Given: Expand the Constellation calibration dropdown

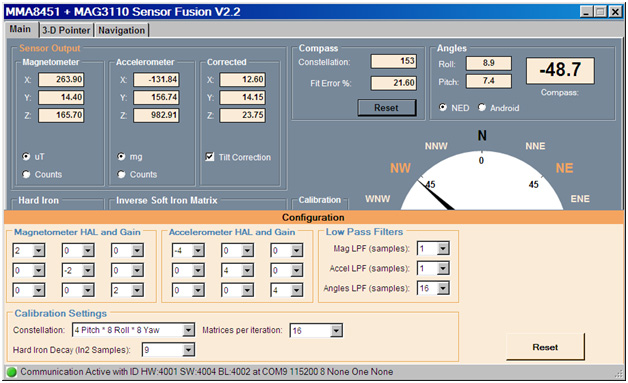Looking at the screenshot, I should 188,330.
